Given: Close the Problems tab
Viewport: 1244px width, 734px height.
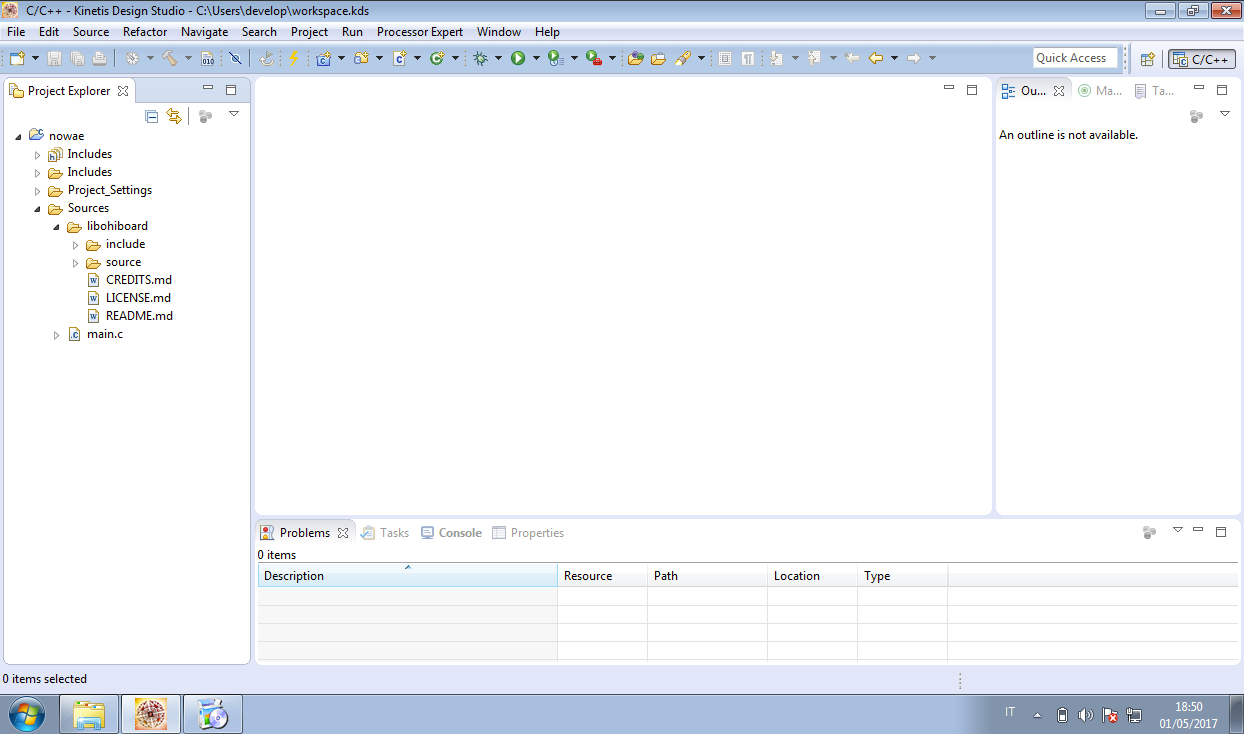Looking at the screenshot, I should (343, 533).
